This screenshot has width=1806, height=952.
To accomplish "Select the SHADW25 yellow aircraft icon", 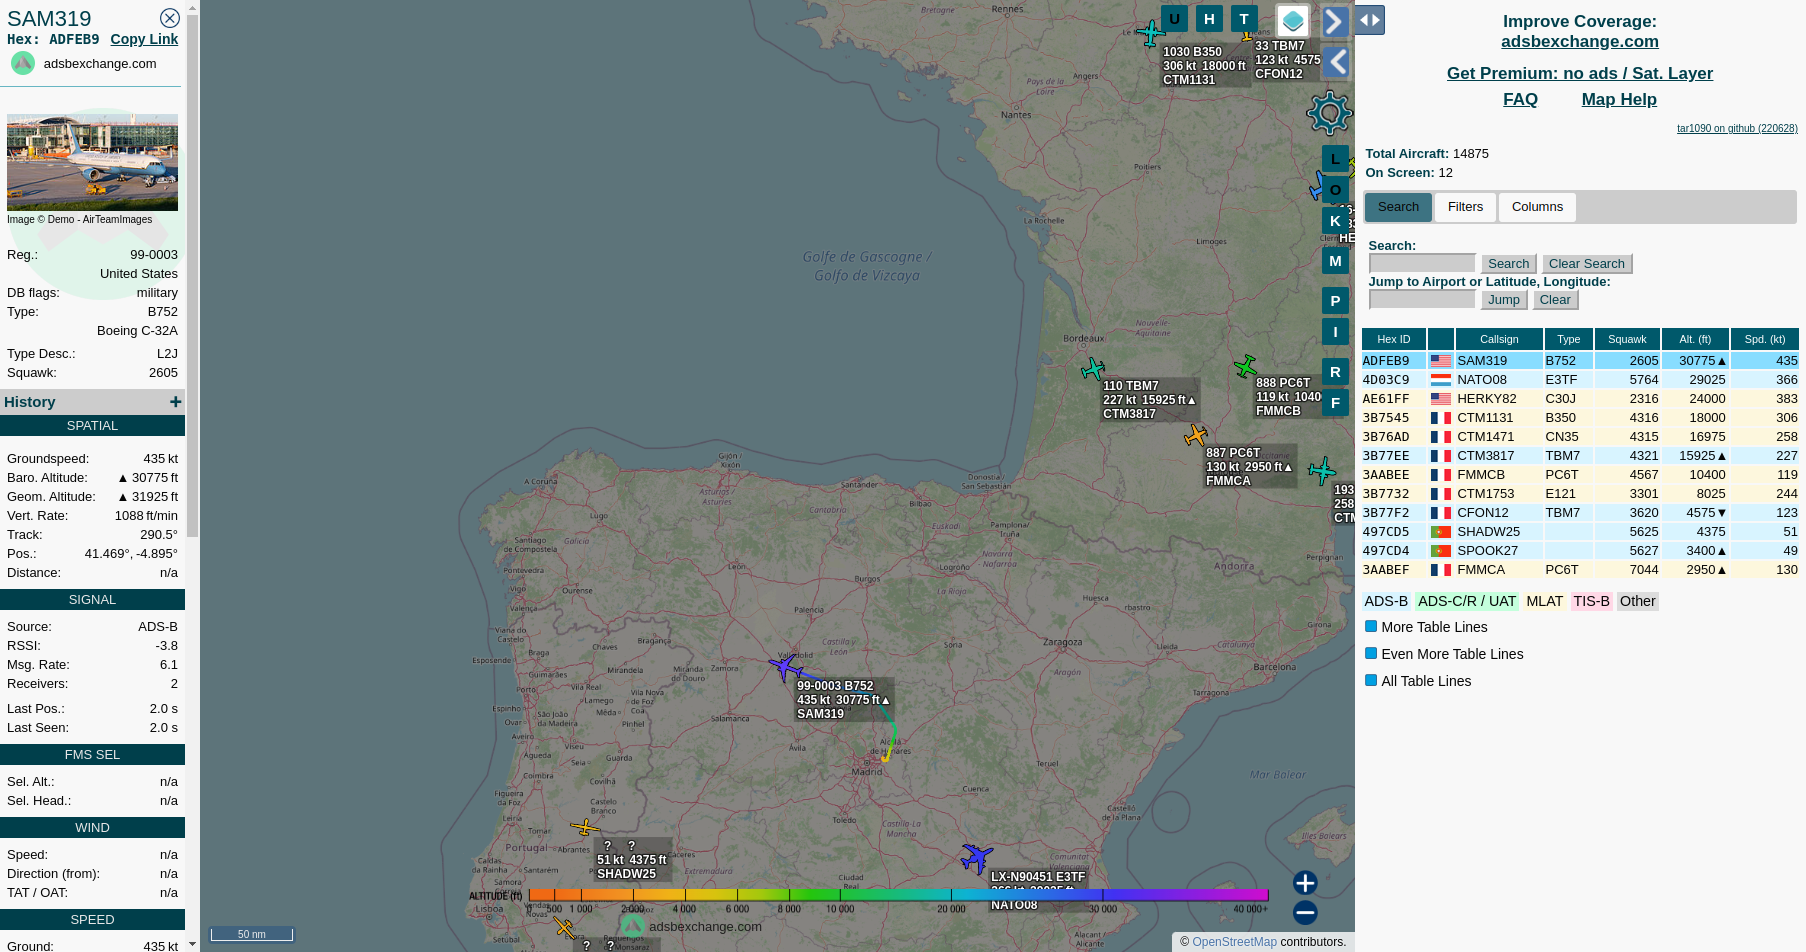I will (585, 827).
